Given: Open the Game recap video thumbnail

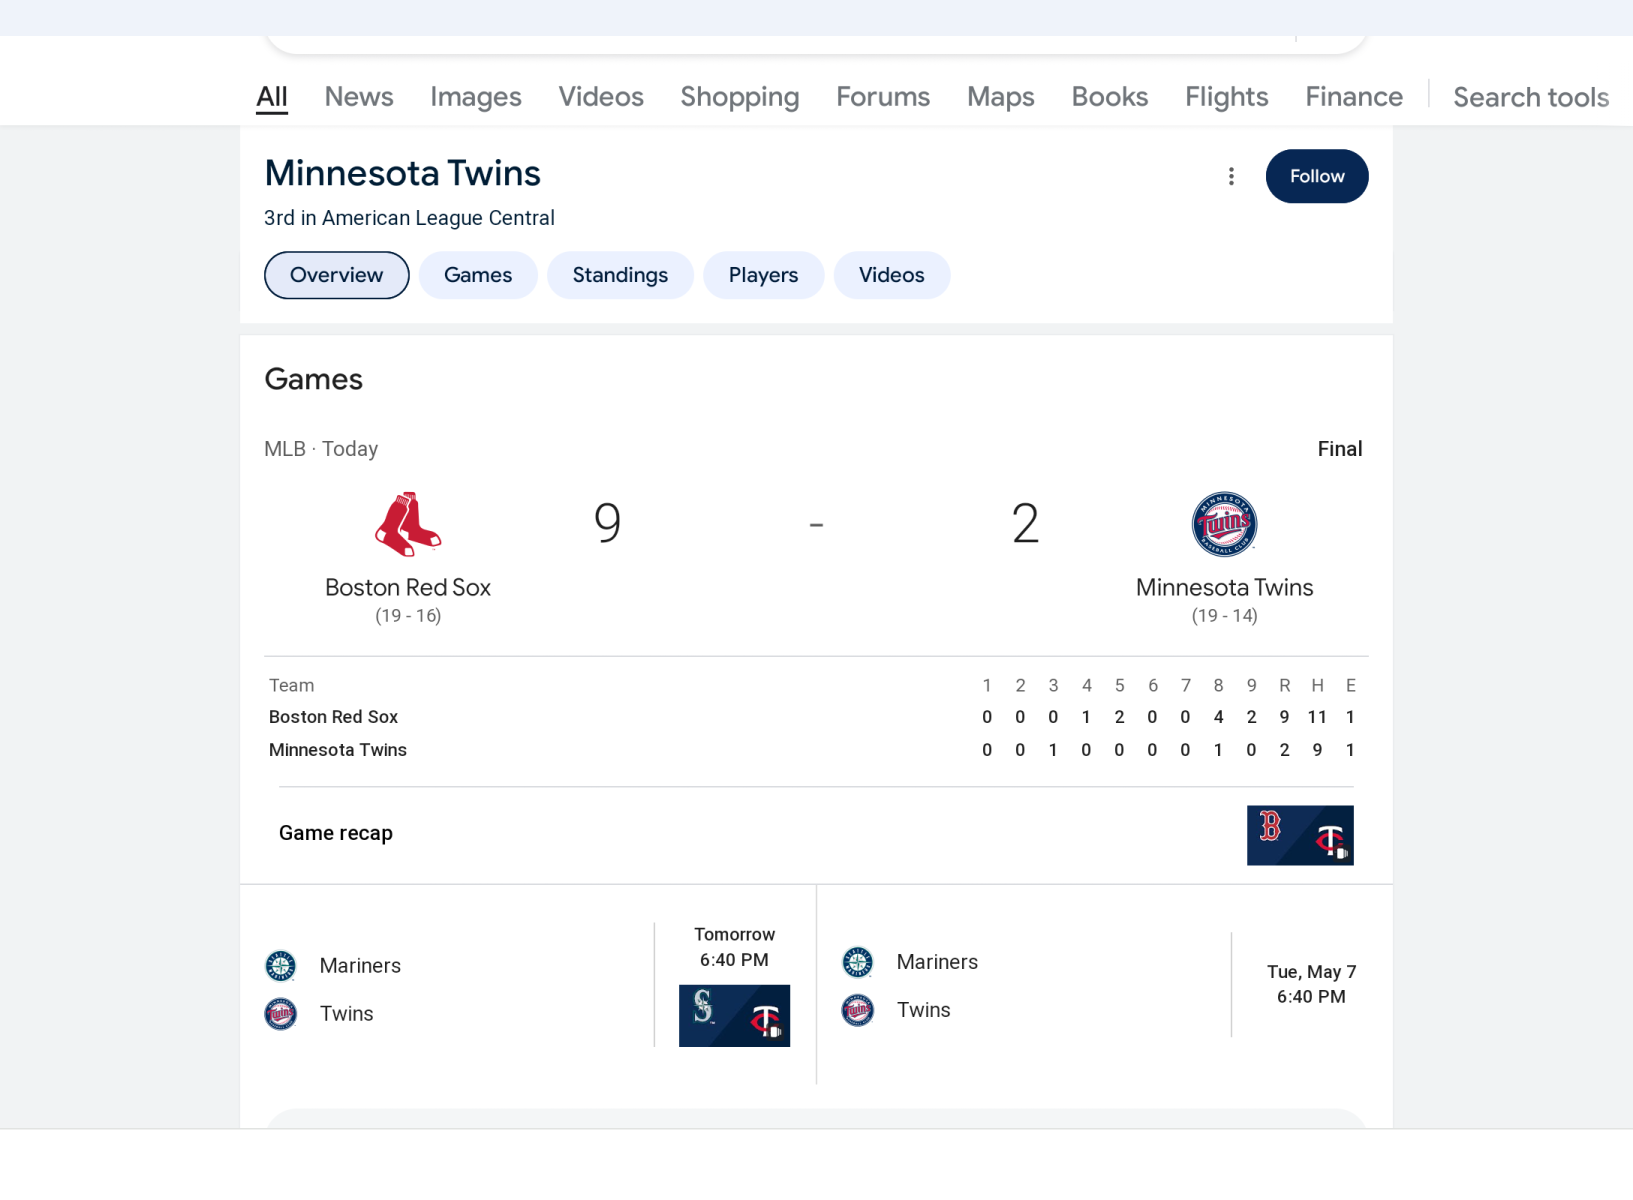Looking at the screenshot, I should pyautogui.click(x=1300, y=835).
